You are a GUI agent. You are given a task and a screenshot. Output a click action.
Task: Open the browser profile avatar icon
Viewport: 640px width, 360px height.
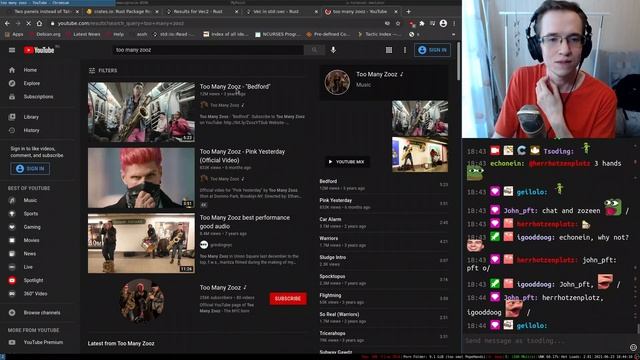tap(443, 24)
